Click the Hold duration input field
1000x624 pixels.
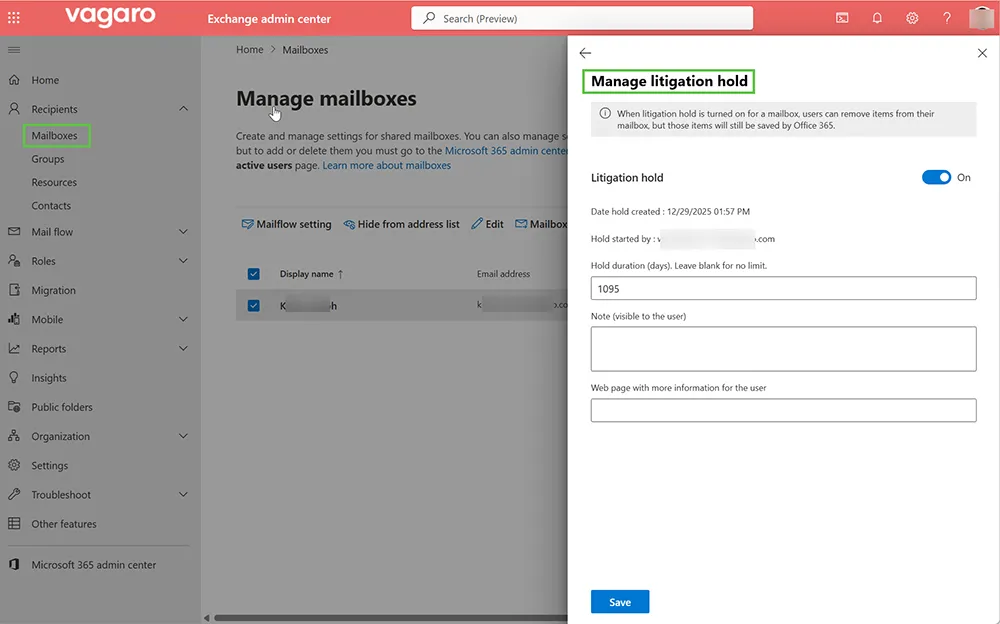[783, 288]
